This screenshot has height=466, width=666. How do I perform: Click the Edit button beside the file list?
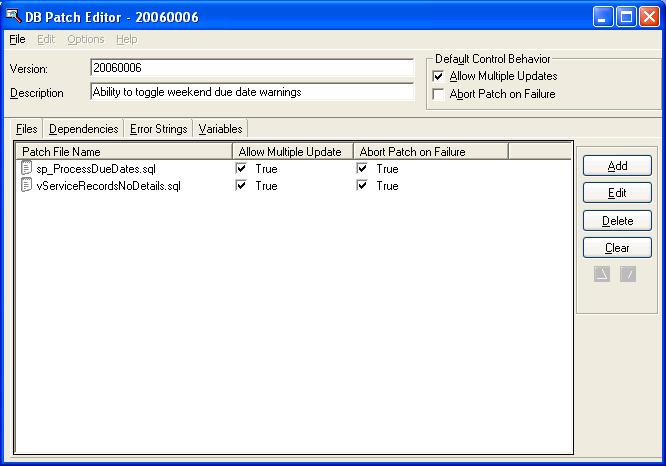click(x=617, y=193)
